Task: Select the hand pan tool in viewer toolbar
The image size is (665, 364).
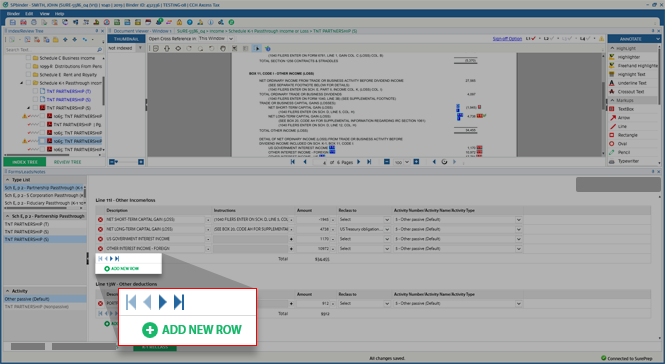Action: point(223,48)
